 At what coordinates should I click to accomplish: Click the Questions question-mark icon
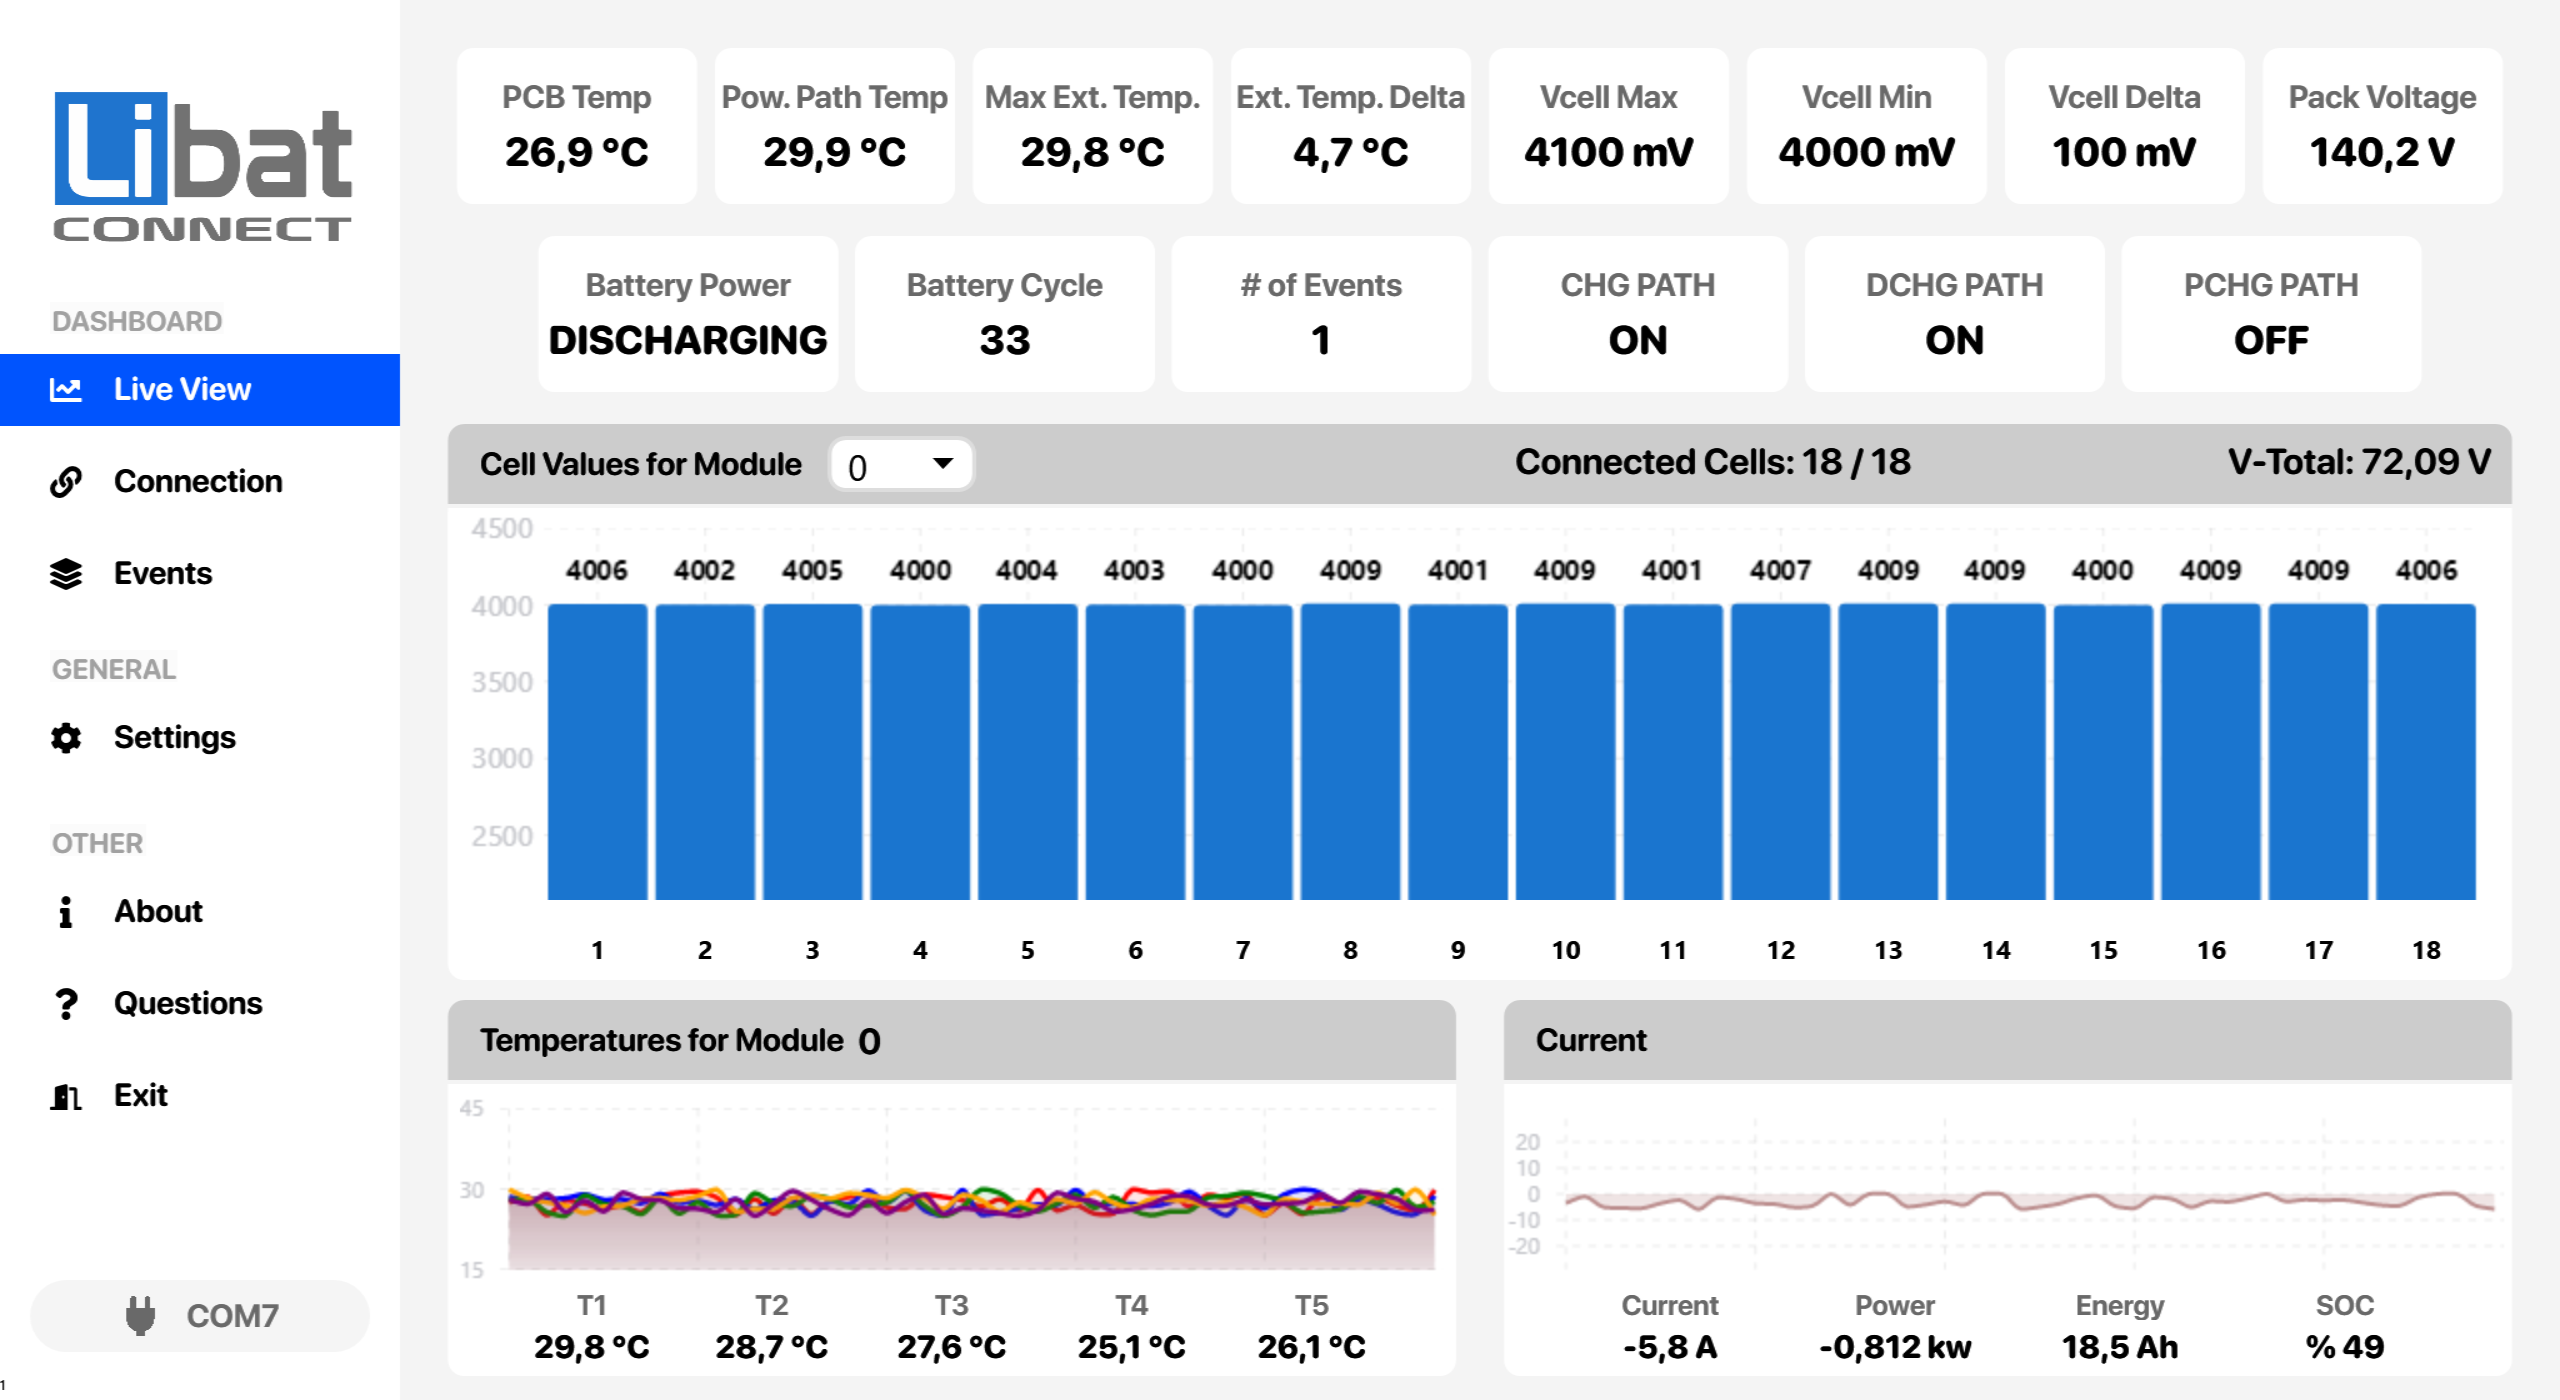pyautogui.click(x=66, y=1004)
